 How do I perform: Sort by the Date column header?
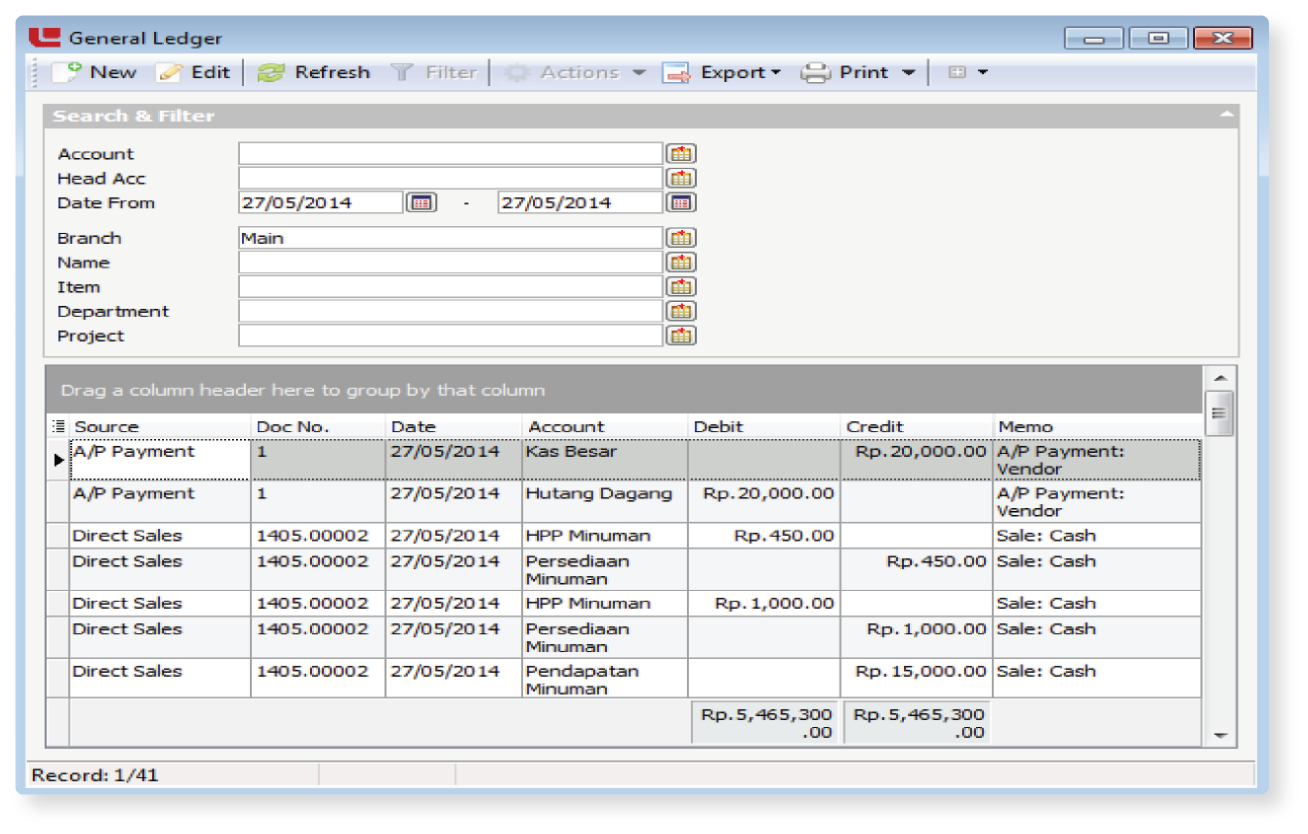[x=454, y=426]
